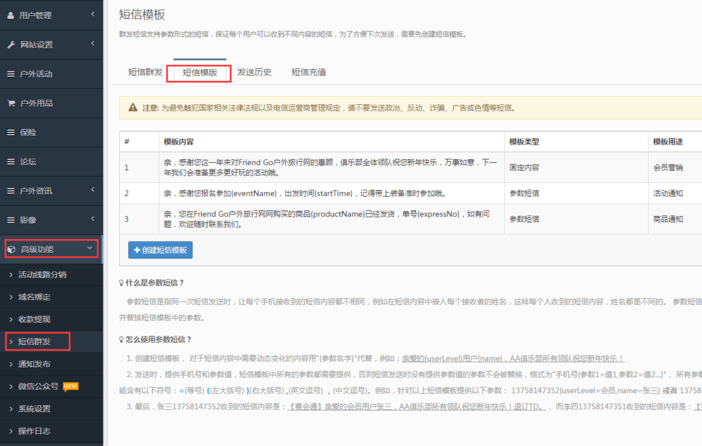The image size is (702, 446).
Task: Expand the 影像 menu arrow
Action: click(x=92, y=219)
